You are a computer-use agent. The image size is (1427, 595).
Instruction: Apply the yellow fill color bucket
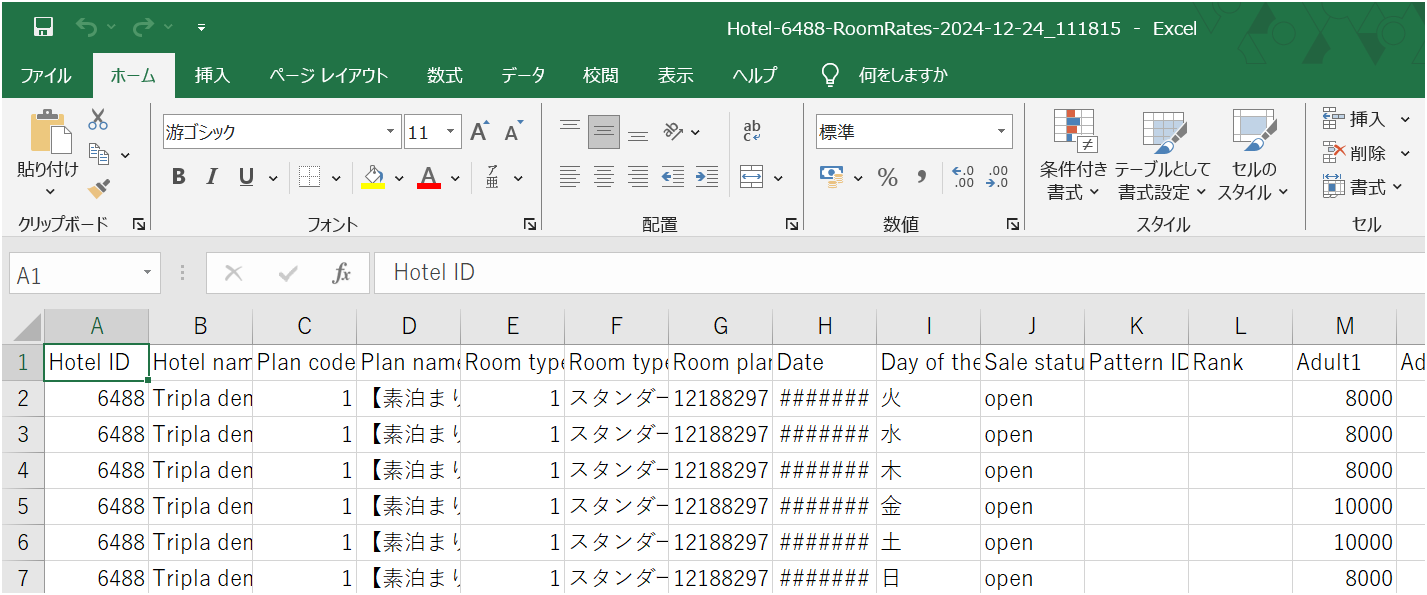pyautogui.click(x=374, y=177)
